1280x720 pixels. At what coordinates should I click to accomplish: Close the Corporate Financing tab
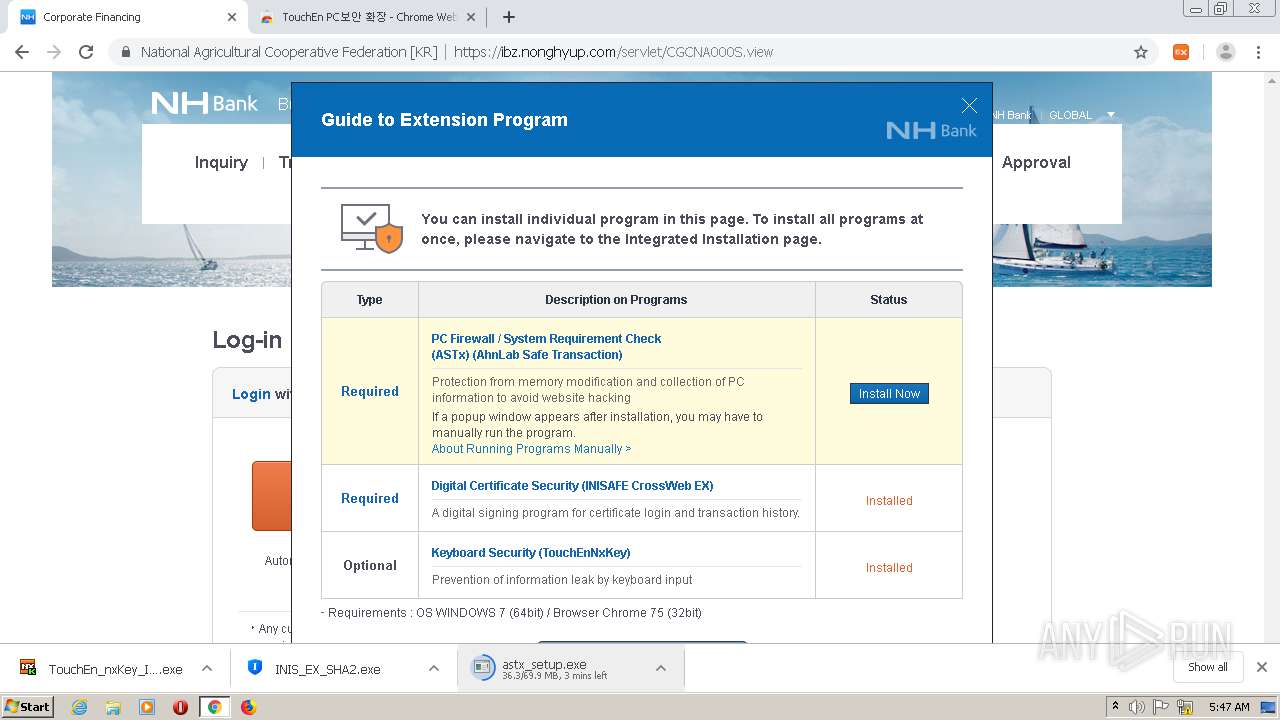point(232,17)
